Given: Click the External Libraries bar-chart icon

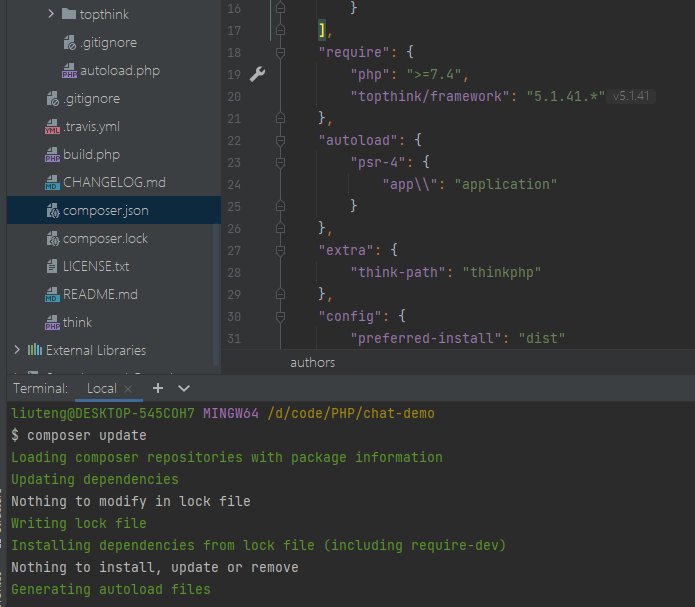Looking at the screenshot, I should pyautogui.click(x=35, y=350).
